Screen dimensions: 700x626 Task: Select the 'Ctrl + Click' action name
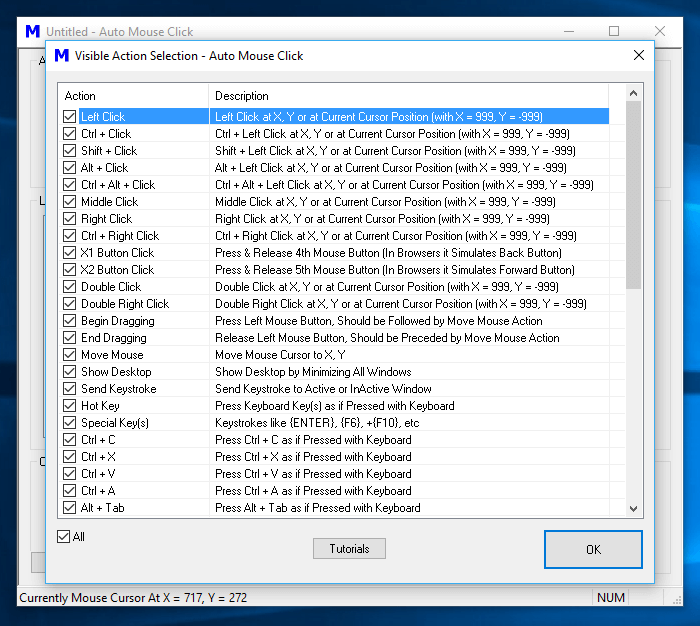[x=106, y=134]
